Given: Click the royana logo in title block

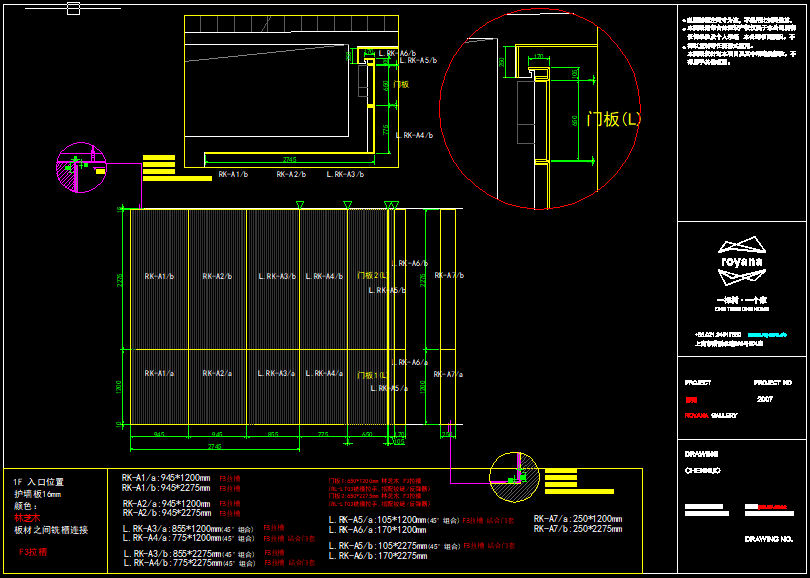Looking at the screenshot, I should (x=742, y=256).
